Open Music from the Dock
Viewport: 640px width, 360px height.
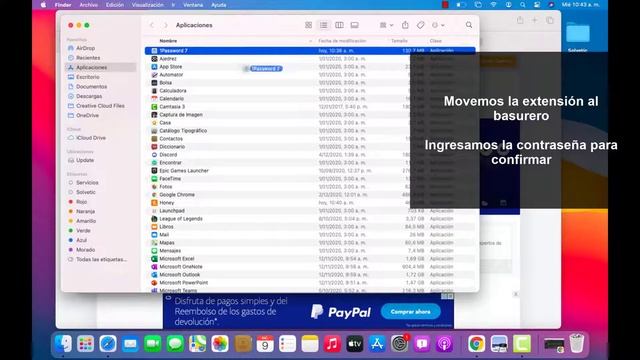pos(332,344)
